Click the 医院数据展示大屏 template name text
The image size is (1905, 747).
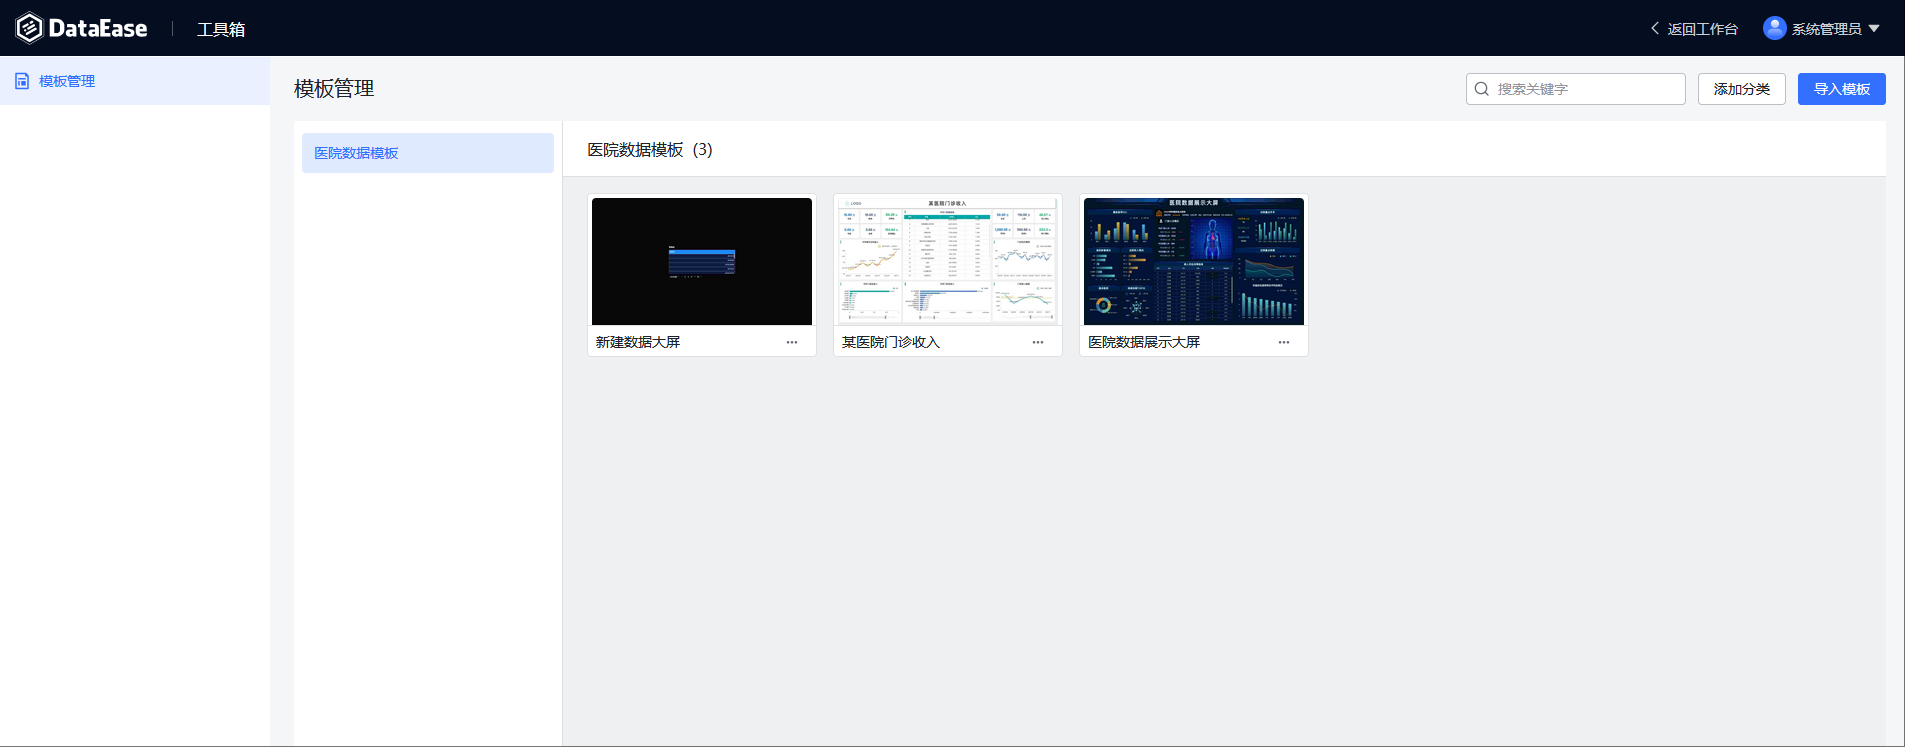(x=1144, y=342)
